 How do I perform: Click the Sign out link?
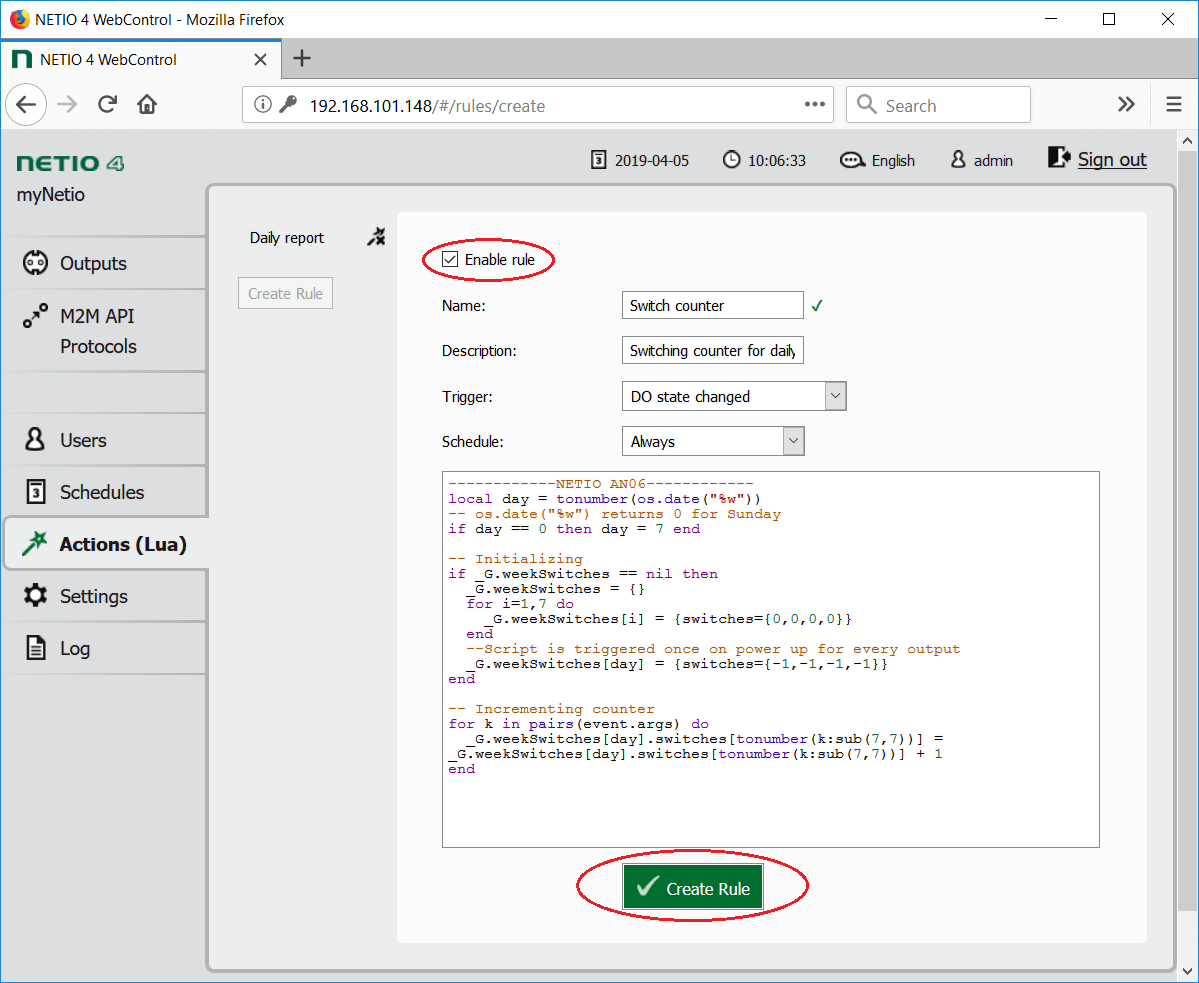coord(1112,159)
